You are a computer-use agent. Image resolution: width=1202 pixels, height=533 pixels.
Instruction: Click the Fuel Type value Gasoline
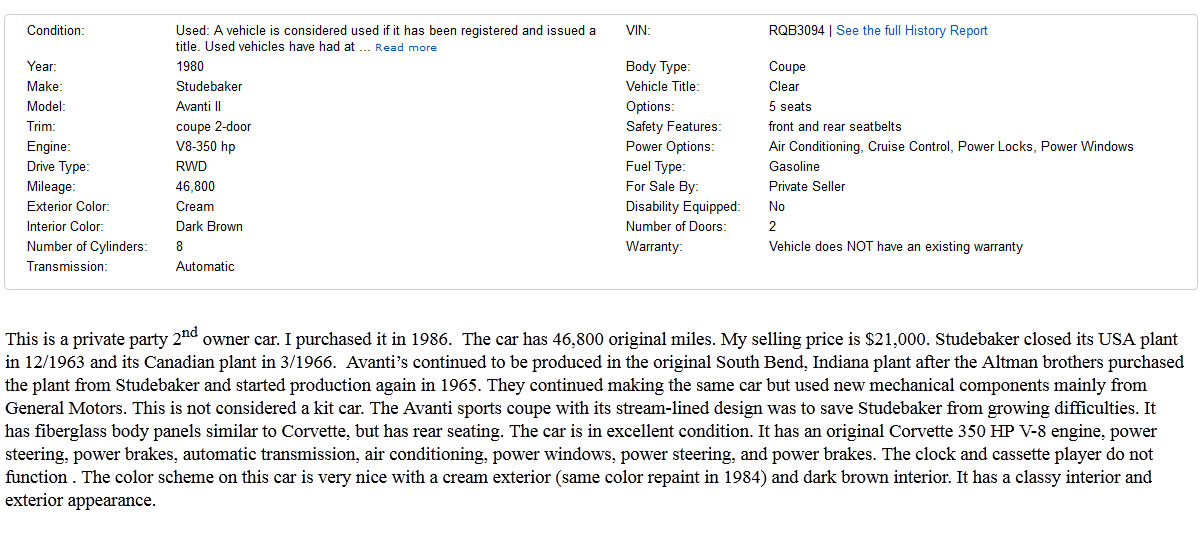pos(794,167)
